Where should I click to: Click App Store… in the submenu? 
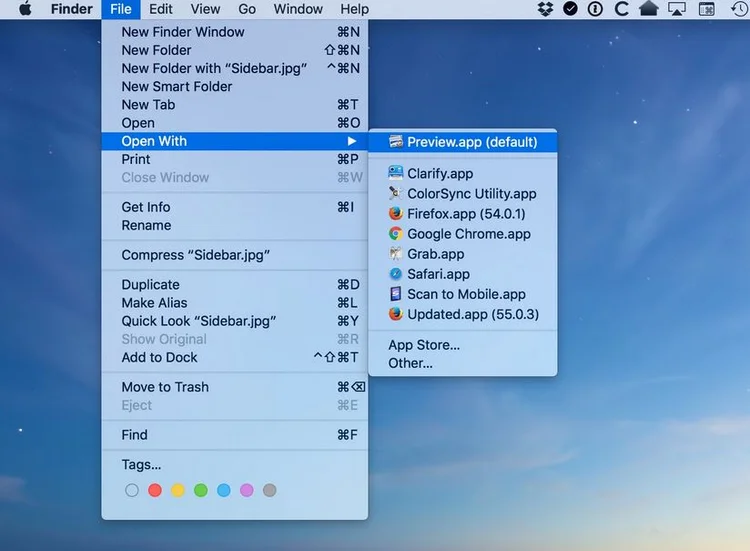click(424, 345)
